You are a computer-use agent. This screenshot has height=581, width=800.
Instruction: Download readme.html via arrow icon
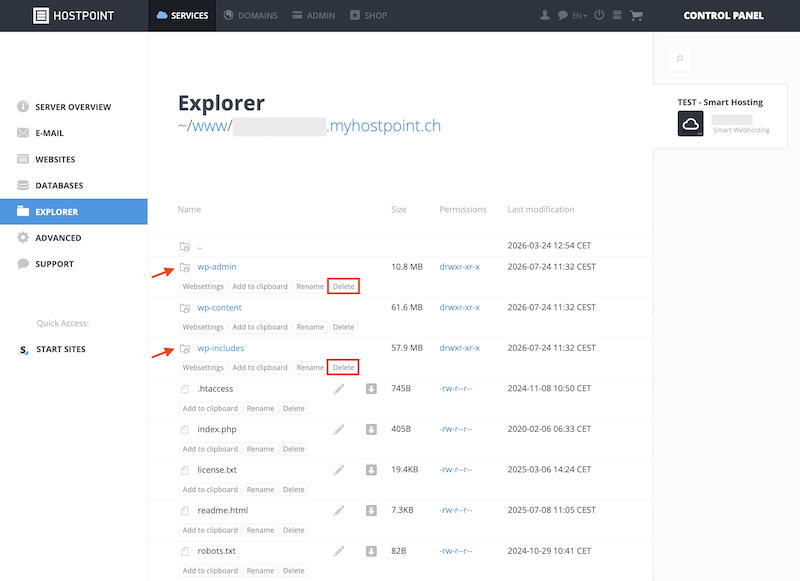[371, 510]
